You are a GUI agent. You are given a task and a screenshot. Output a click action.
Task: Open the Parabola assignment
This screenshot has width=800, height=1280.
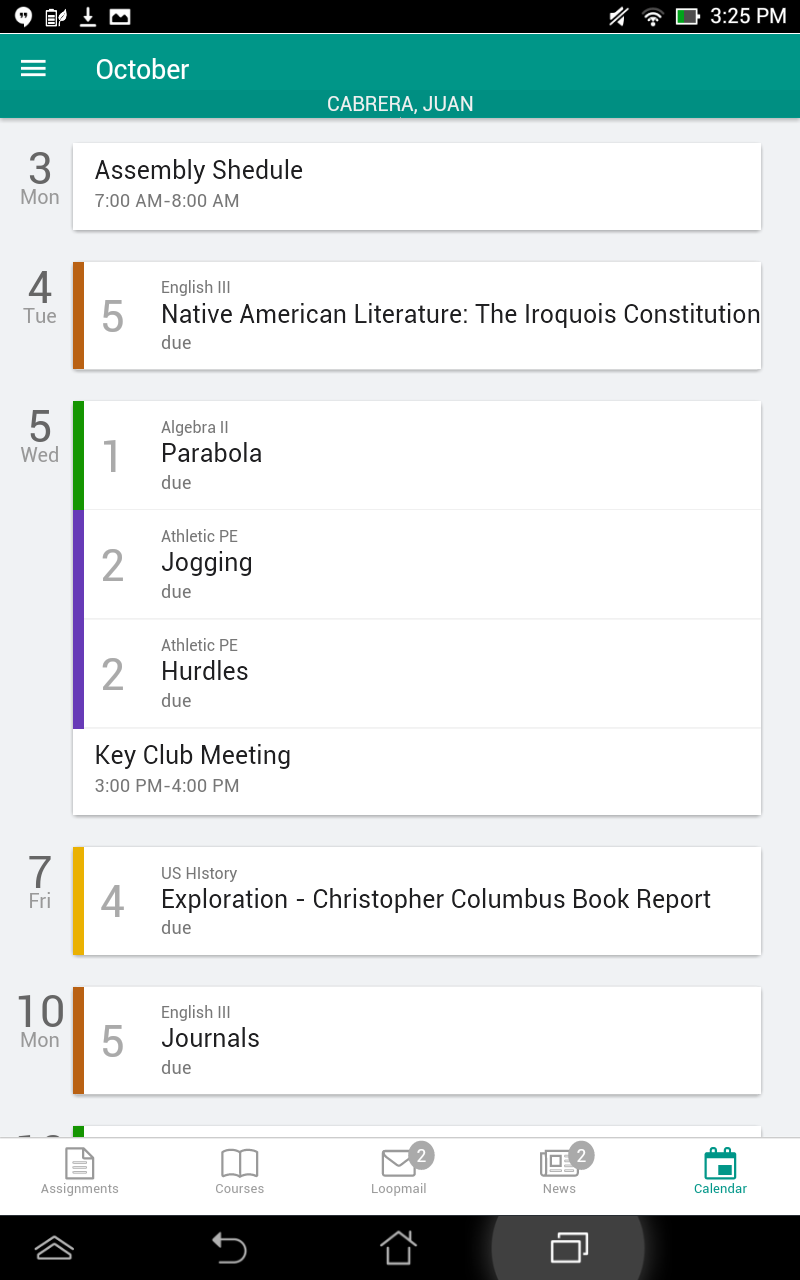[420, 455]
